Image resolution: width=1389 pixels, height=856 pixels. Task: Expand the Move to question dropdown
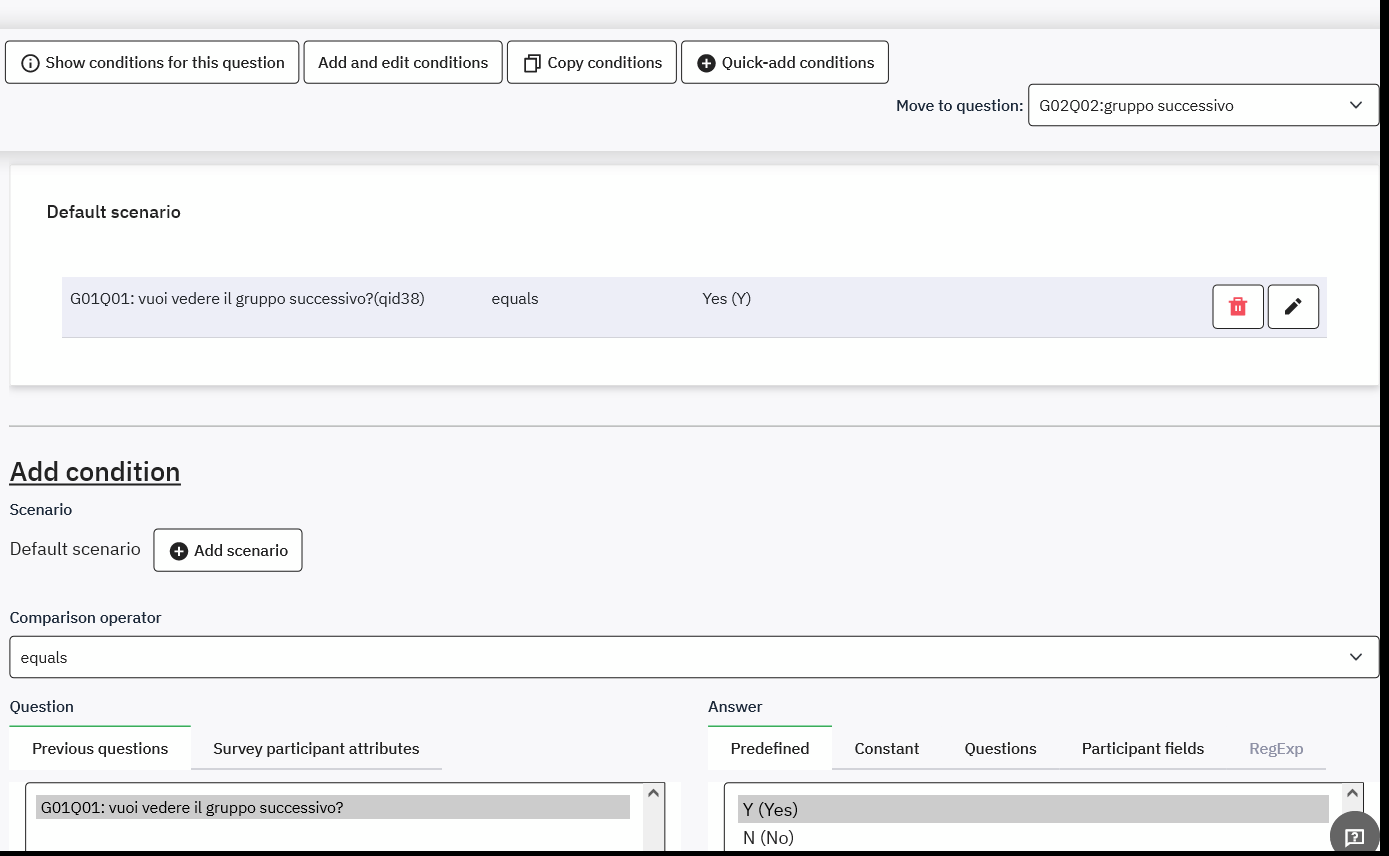(1202, 105)
